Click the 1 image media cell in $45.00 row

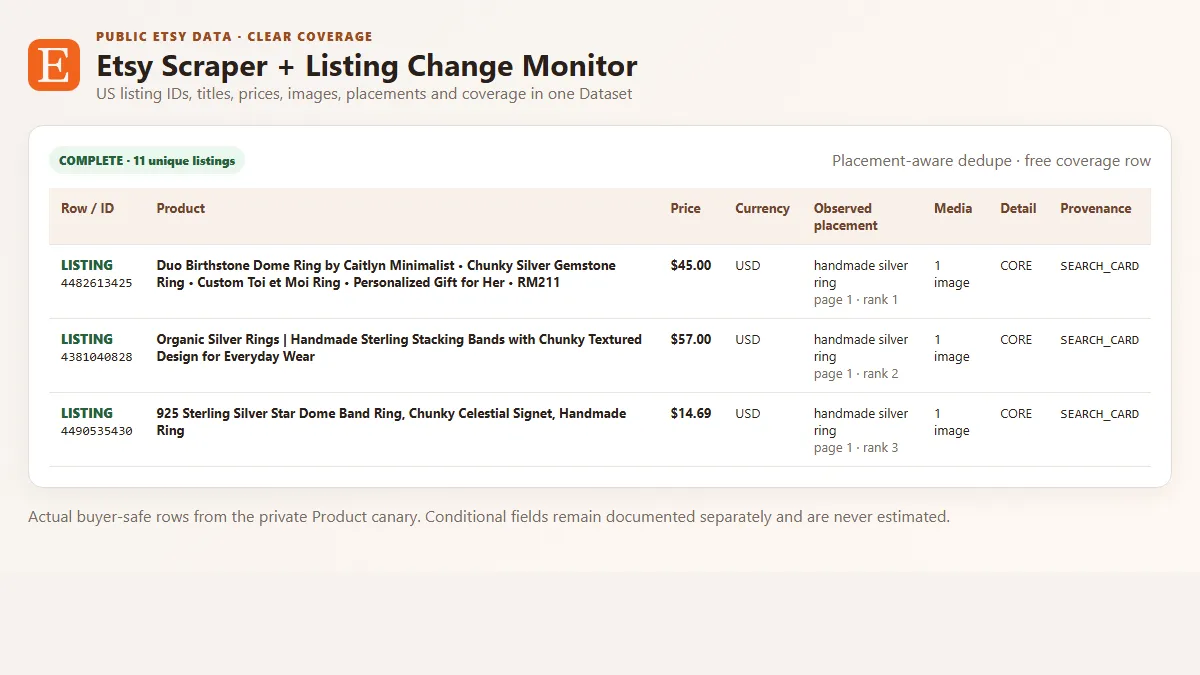(x=952, y=274)
